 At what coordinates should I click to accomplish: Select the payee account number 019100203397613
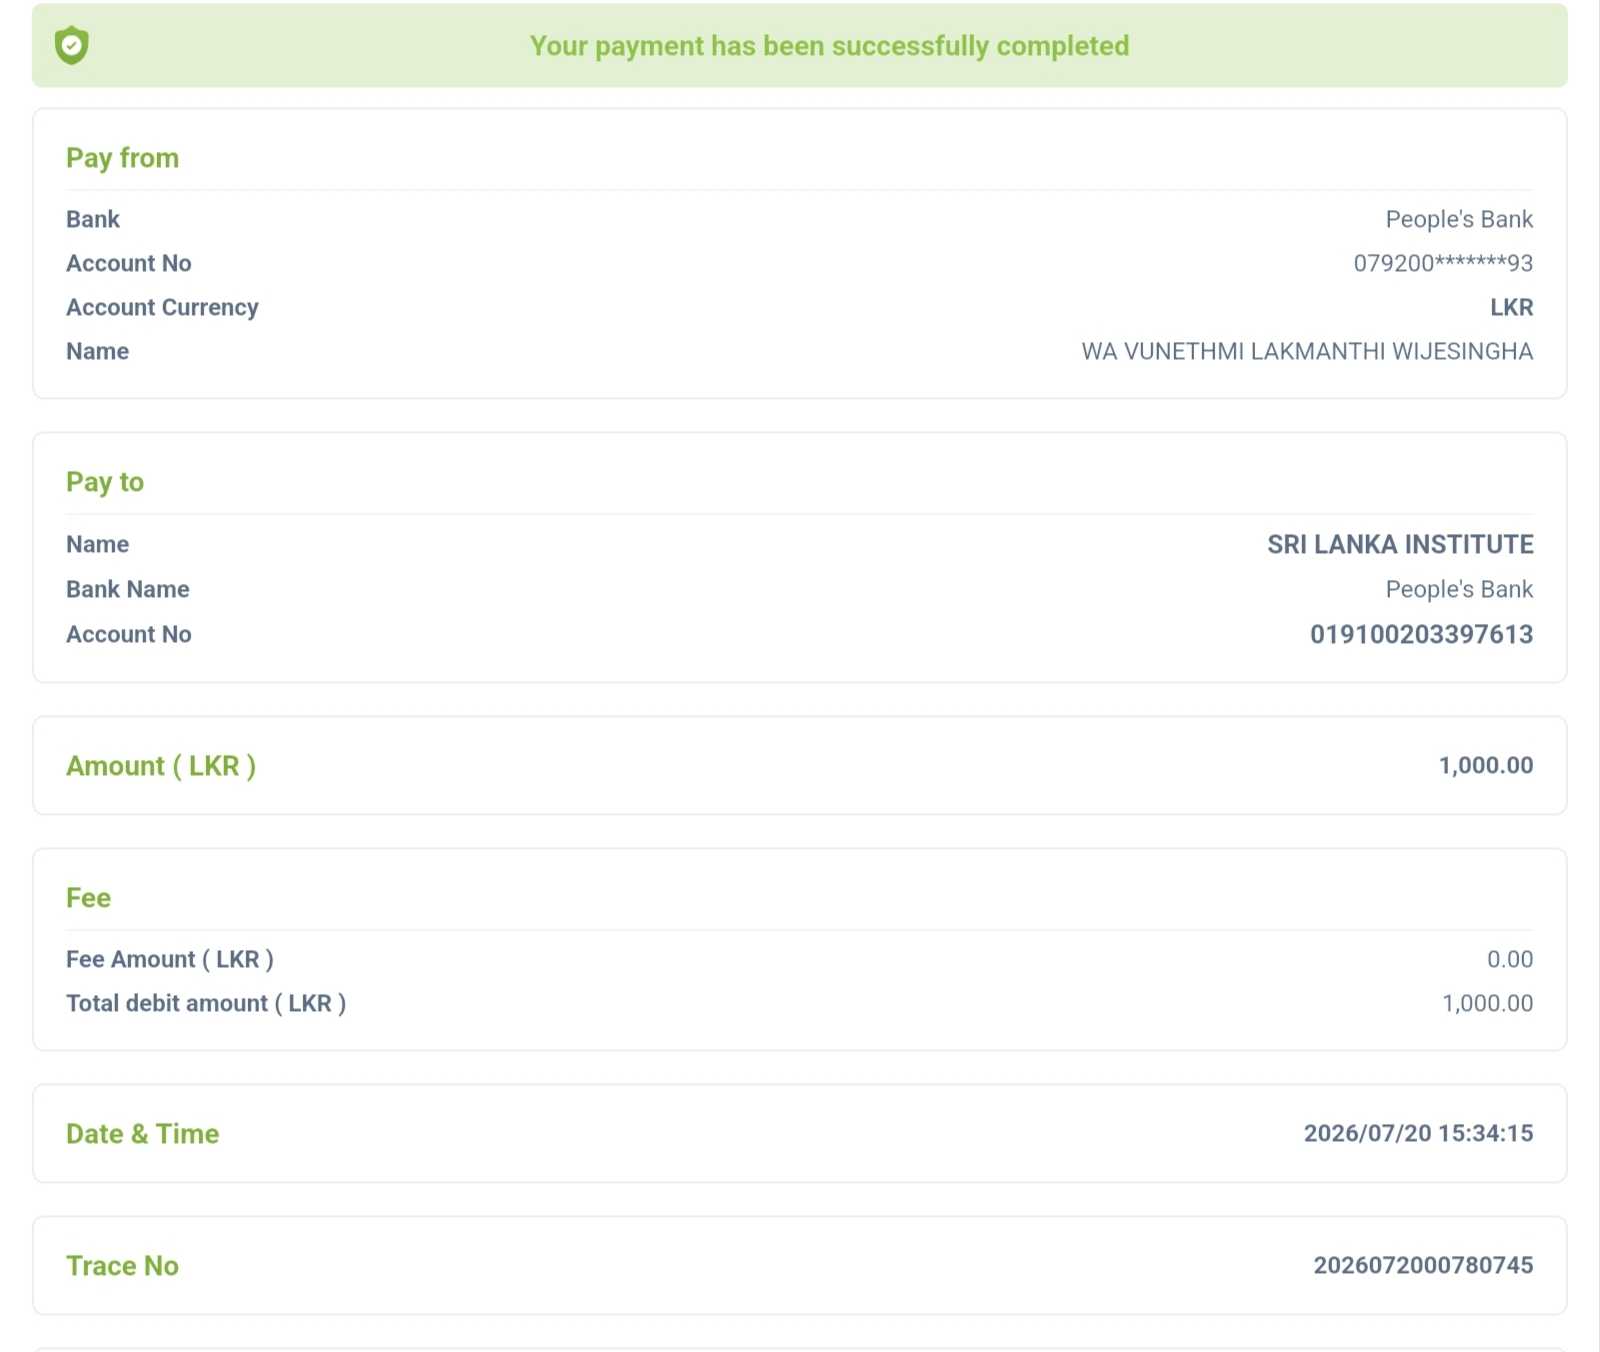(1421, 634)
